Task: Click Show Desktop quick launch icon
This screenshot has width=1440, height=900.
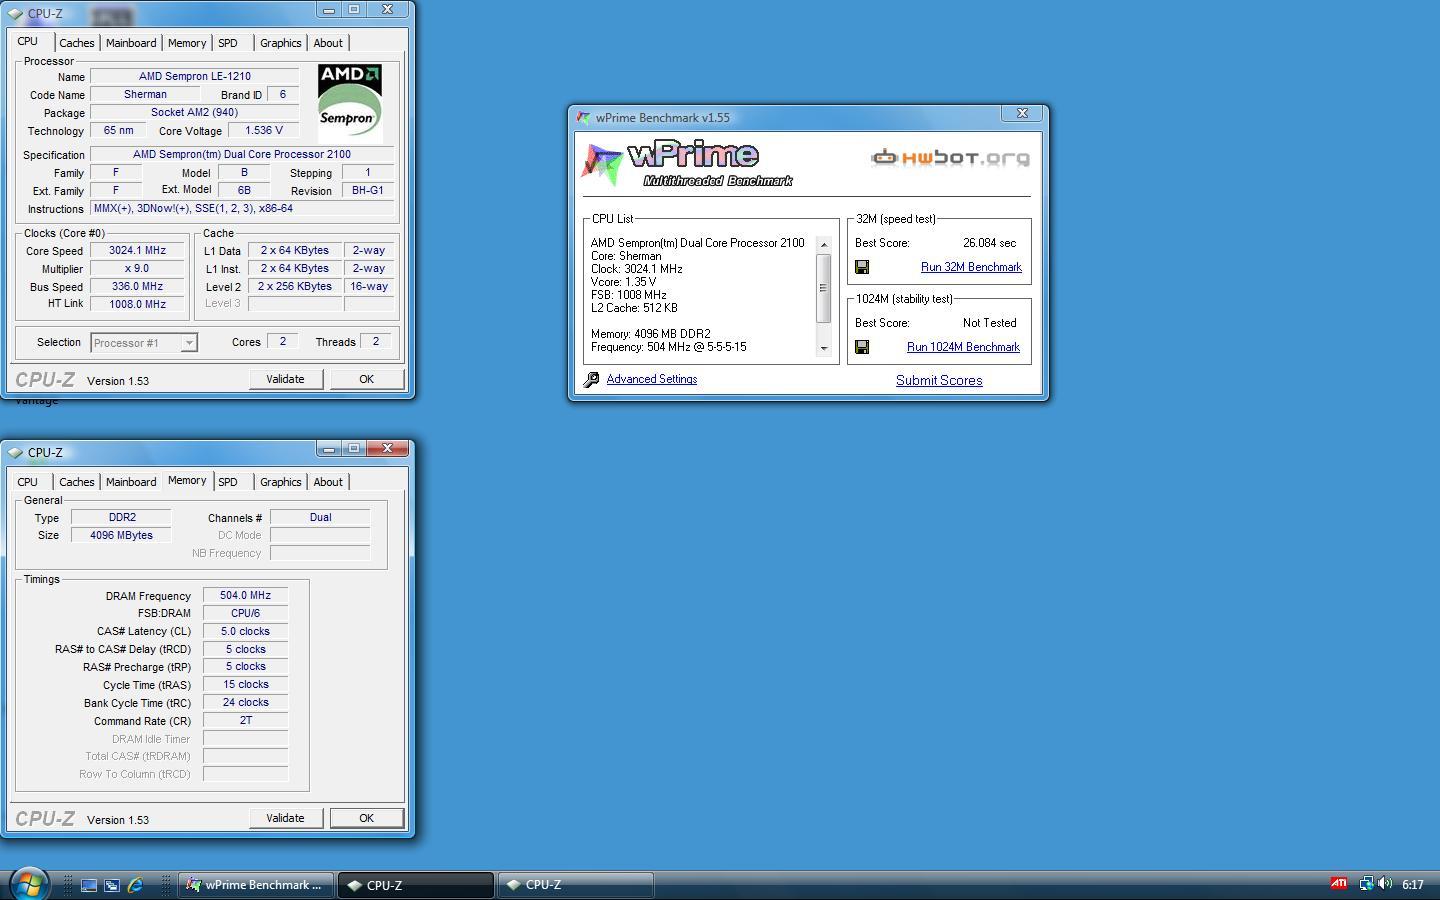Action: pyautogui.click(x=89, y=885)
